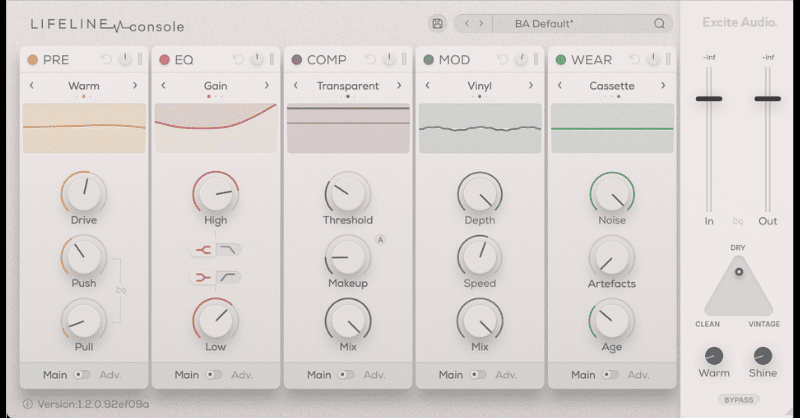
Task: Click the Main label in EQ module
Action: [x=187, y=375]
